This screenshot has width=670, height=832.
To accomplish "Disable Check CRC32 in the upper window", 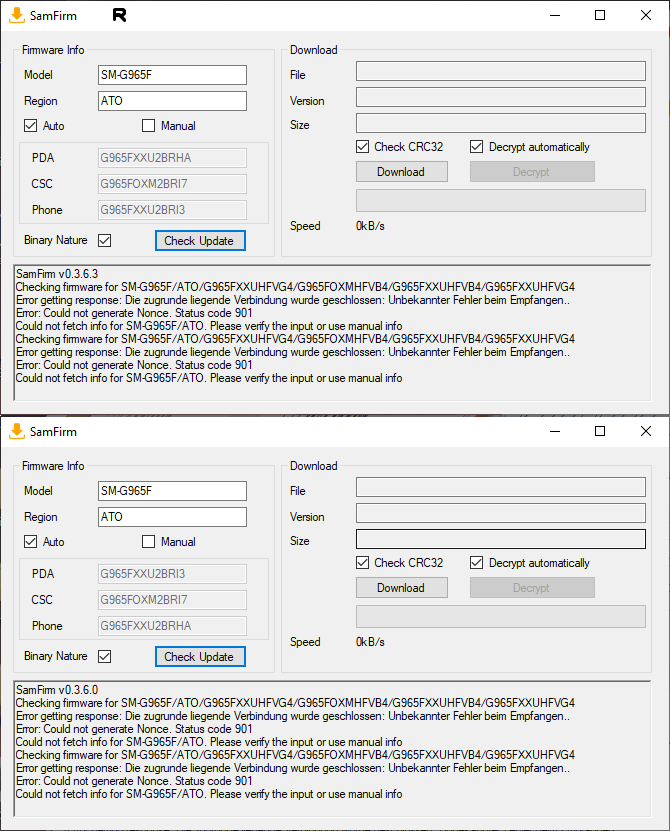I will [363, 147].
